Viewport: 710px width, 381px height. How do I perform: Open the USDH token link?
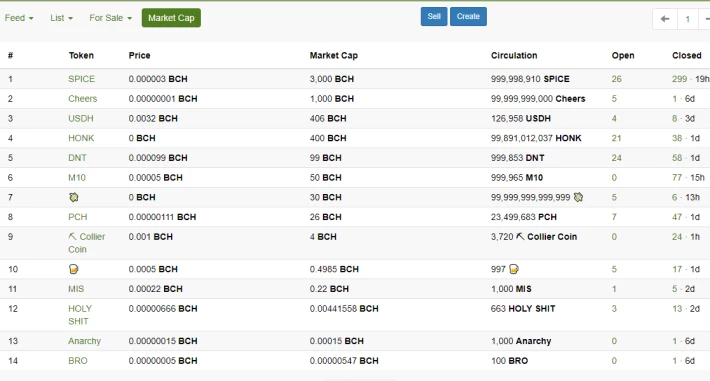click(81, 119)
